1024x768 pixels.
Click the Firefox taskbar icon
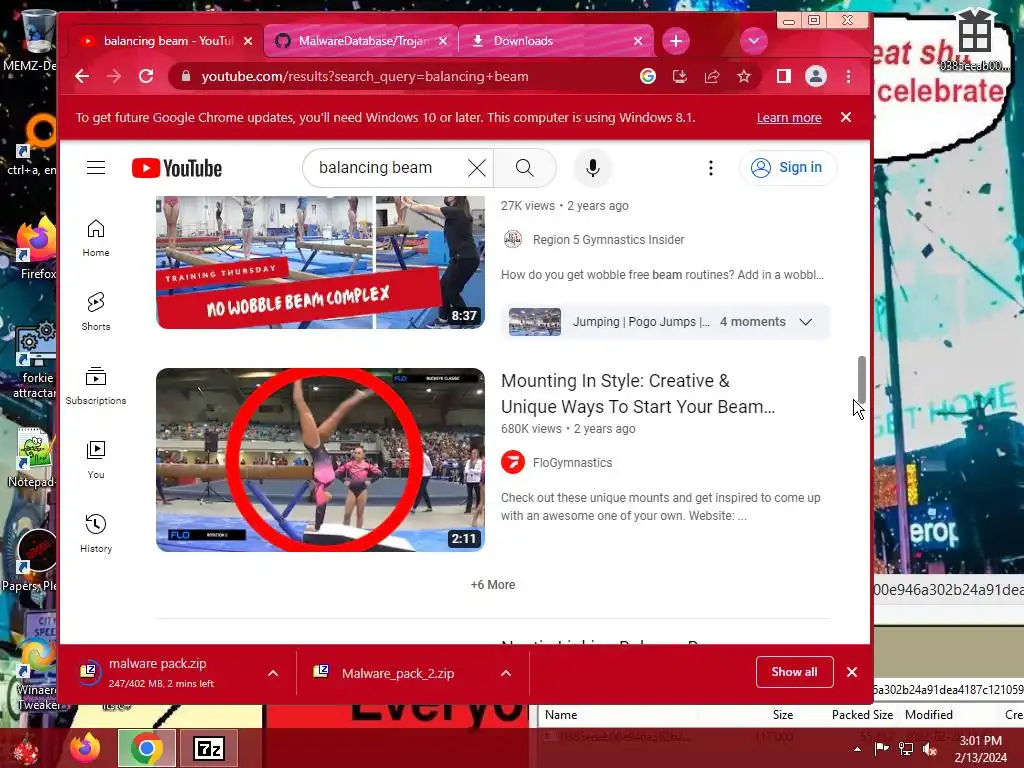(x=85, y=748)
